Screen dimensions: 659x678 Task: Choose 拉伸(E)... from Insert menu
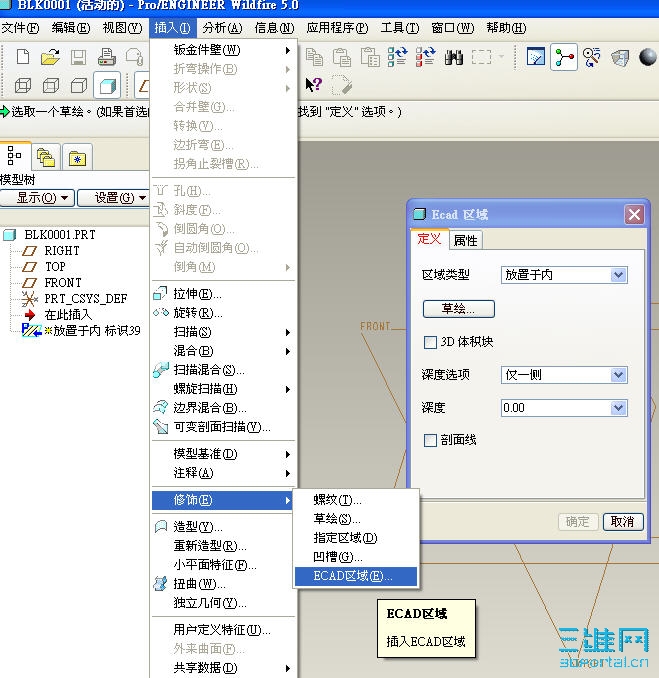pos(224,294)
